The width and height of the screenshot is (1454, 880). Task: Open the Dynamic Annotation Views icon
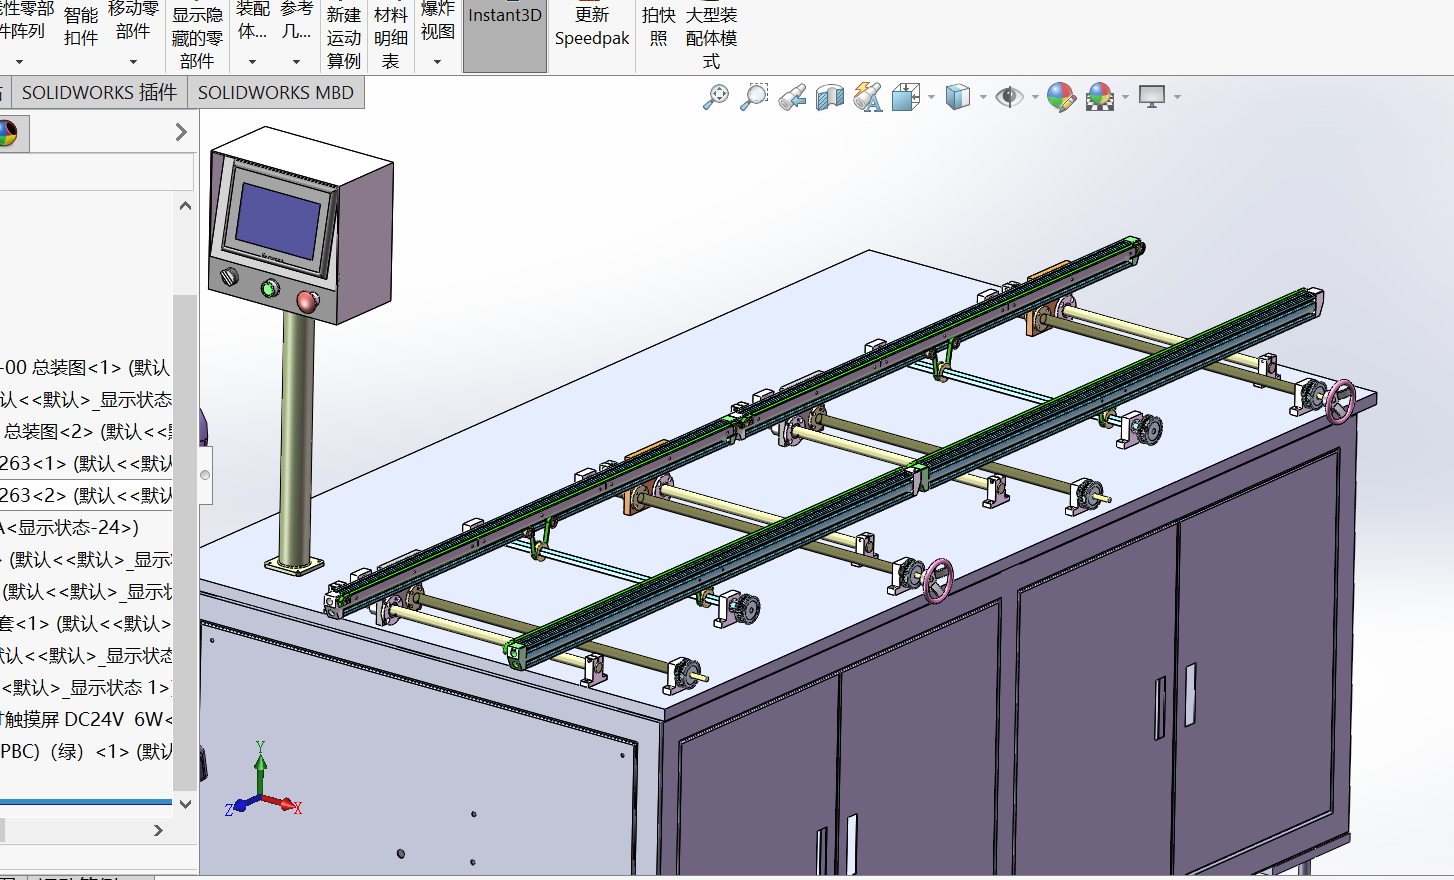pyautogui.click(x=868, y=97)
